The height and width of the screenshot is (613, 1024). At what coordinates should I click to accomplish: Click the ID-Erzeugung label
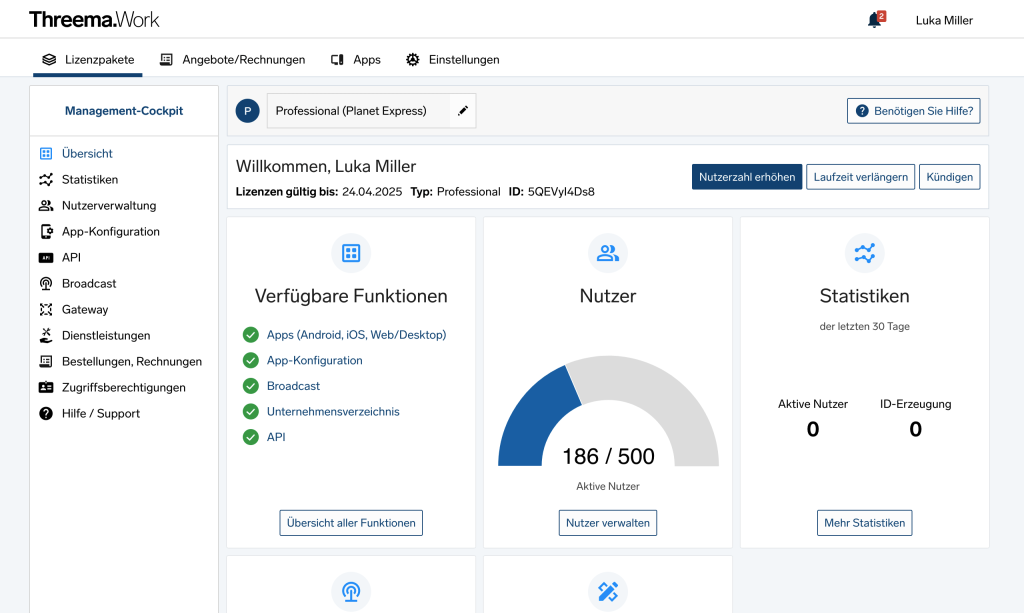point(916,404)
